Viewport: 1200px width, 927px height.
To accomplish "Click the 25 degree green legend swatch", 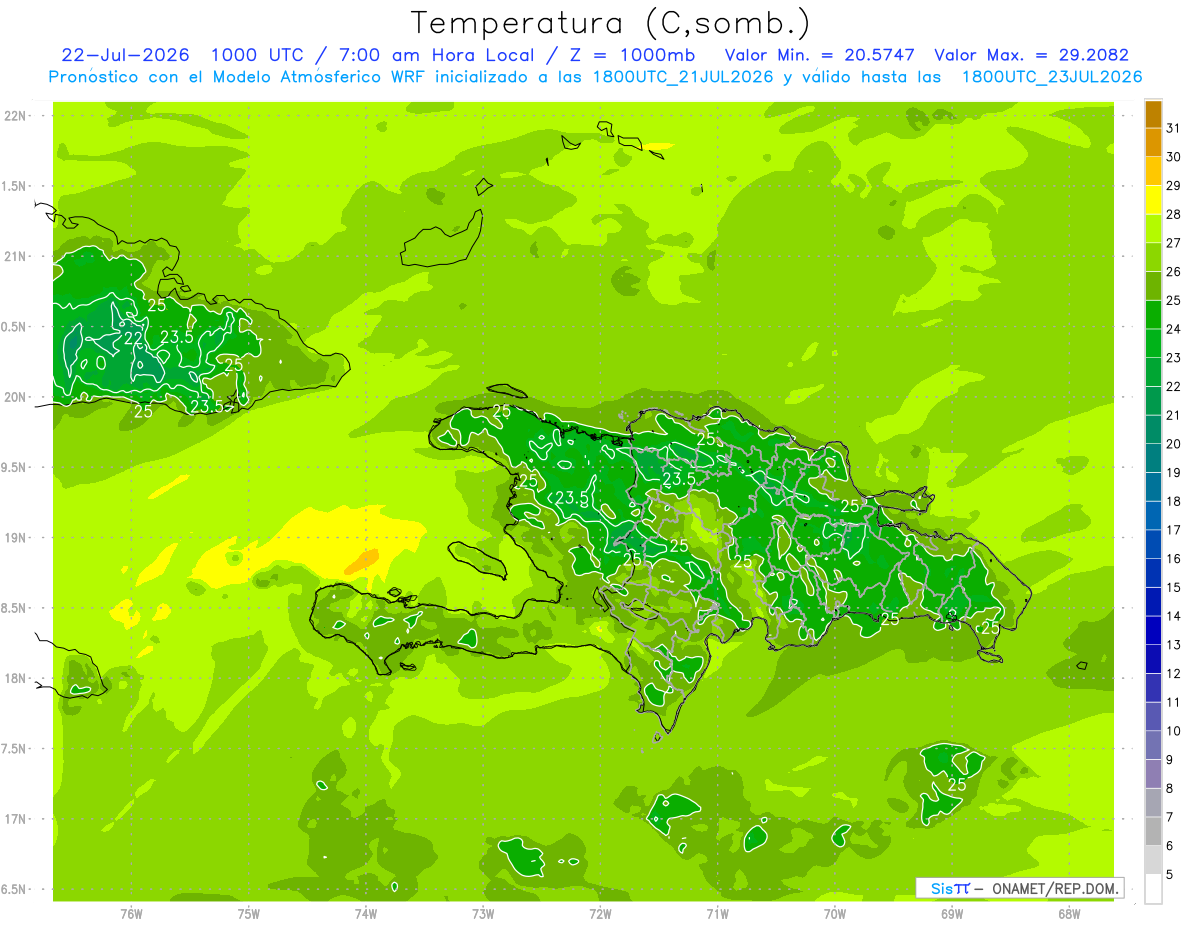I will click(x=1153, y=286).
